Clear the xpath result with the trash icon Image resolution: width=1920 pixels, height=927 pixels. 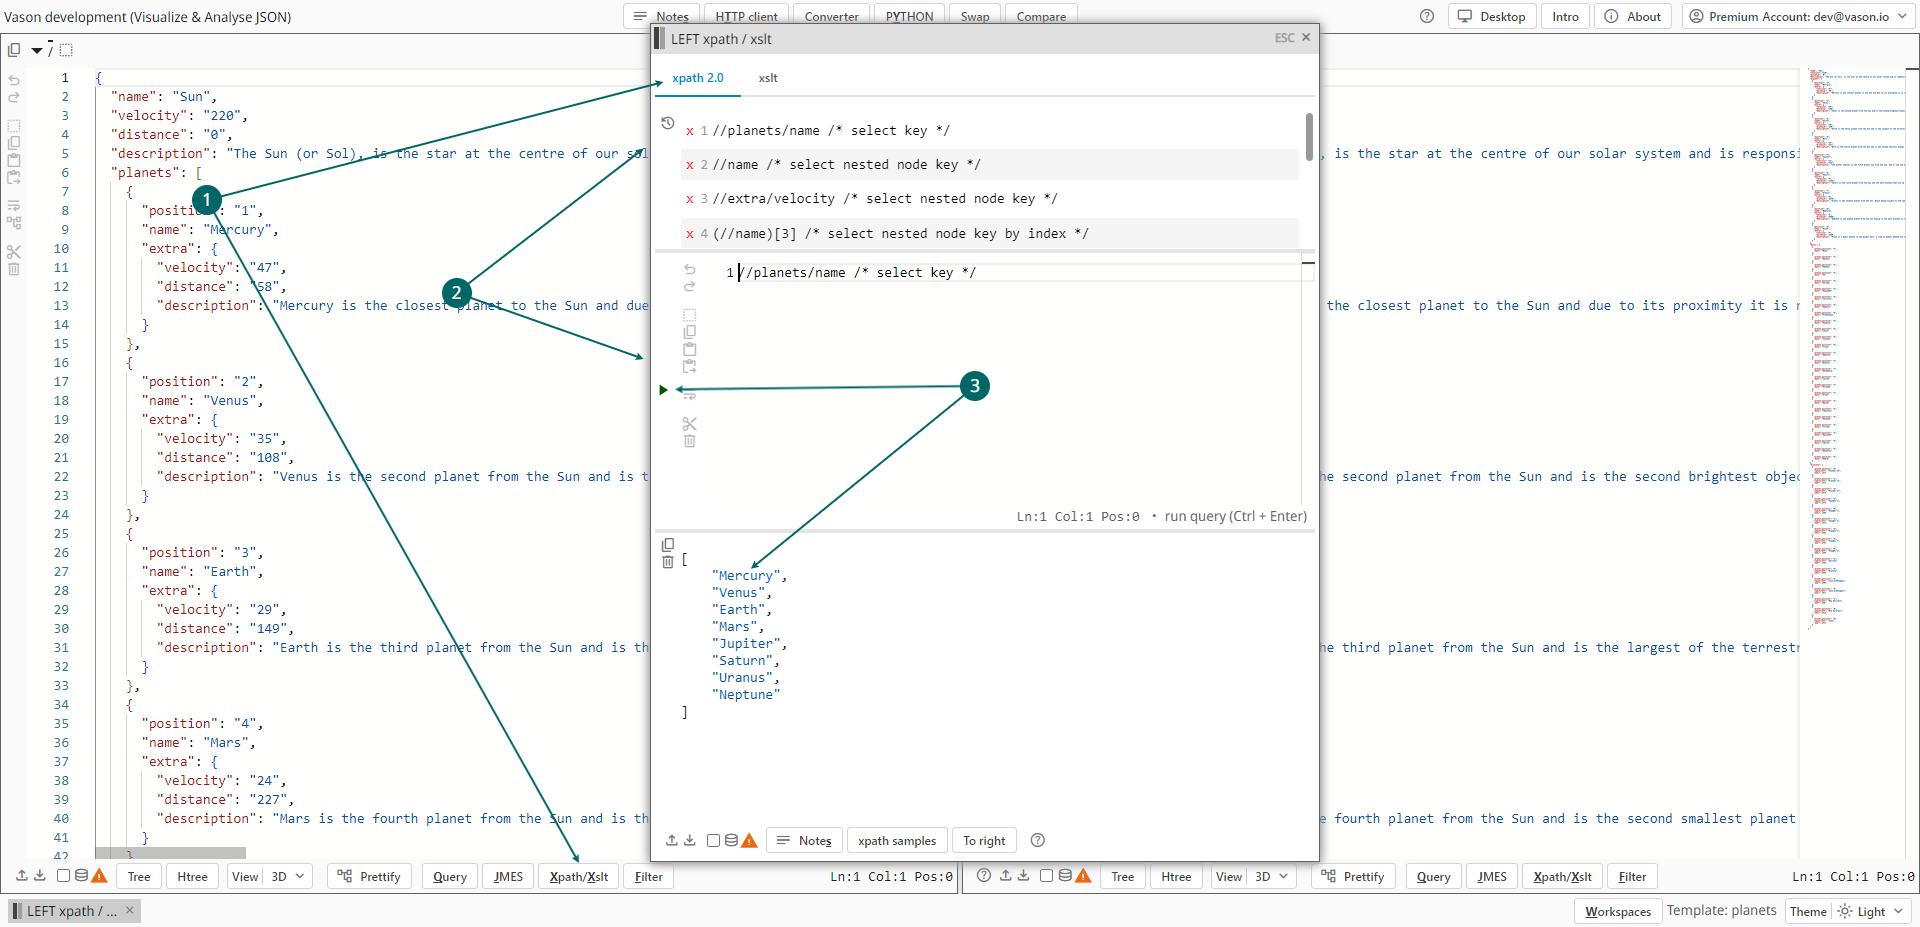[668, 562]
